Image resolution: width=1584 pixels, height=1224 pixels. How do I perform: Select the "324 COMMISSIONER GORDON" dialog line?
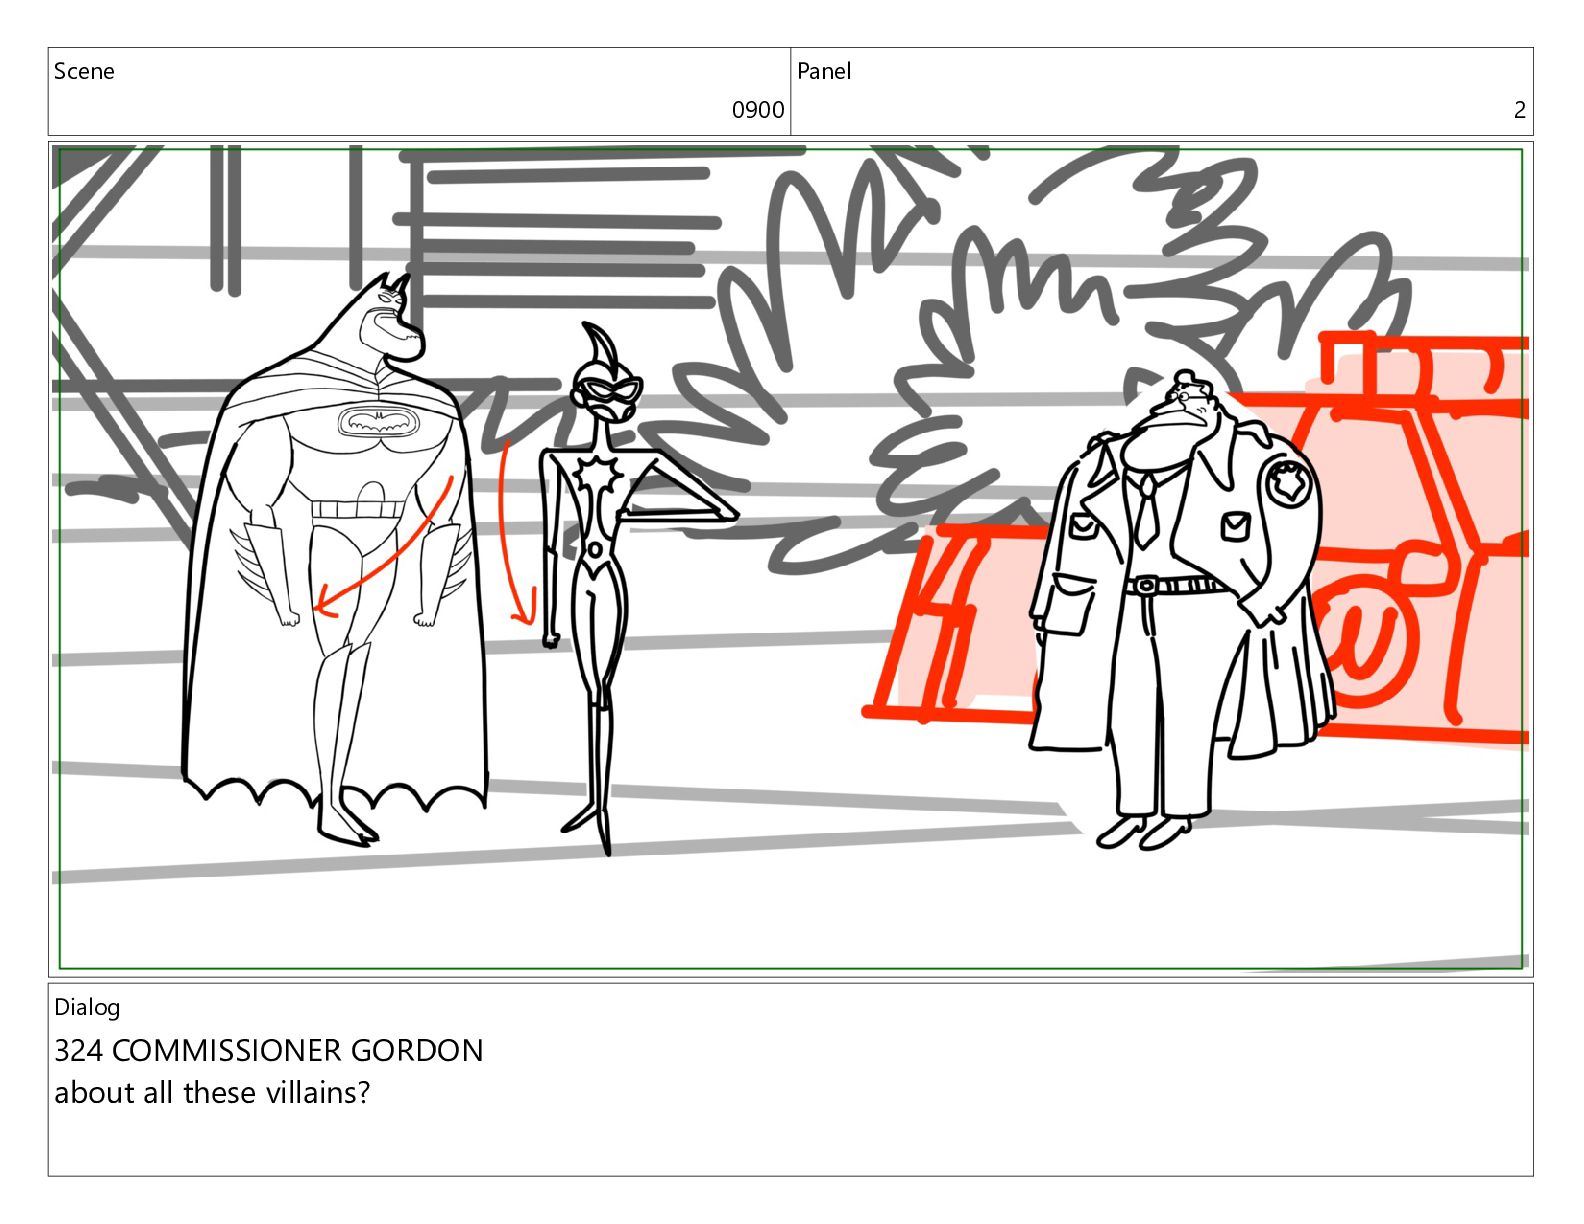[x=269, y=1050]
